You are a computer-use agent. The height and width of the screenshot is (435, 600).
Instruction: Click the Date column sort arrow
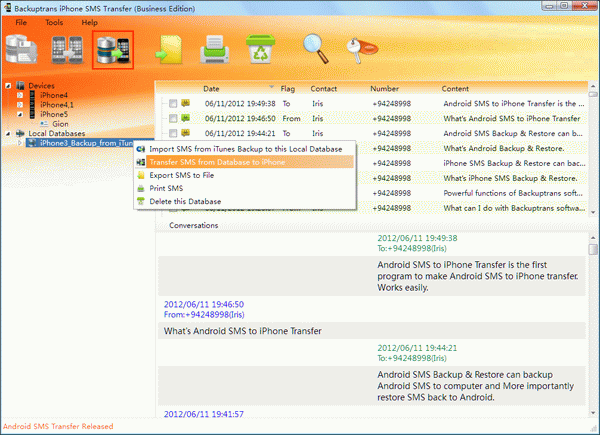271,87
